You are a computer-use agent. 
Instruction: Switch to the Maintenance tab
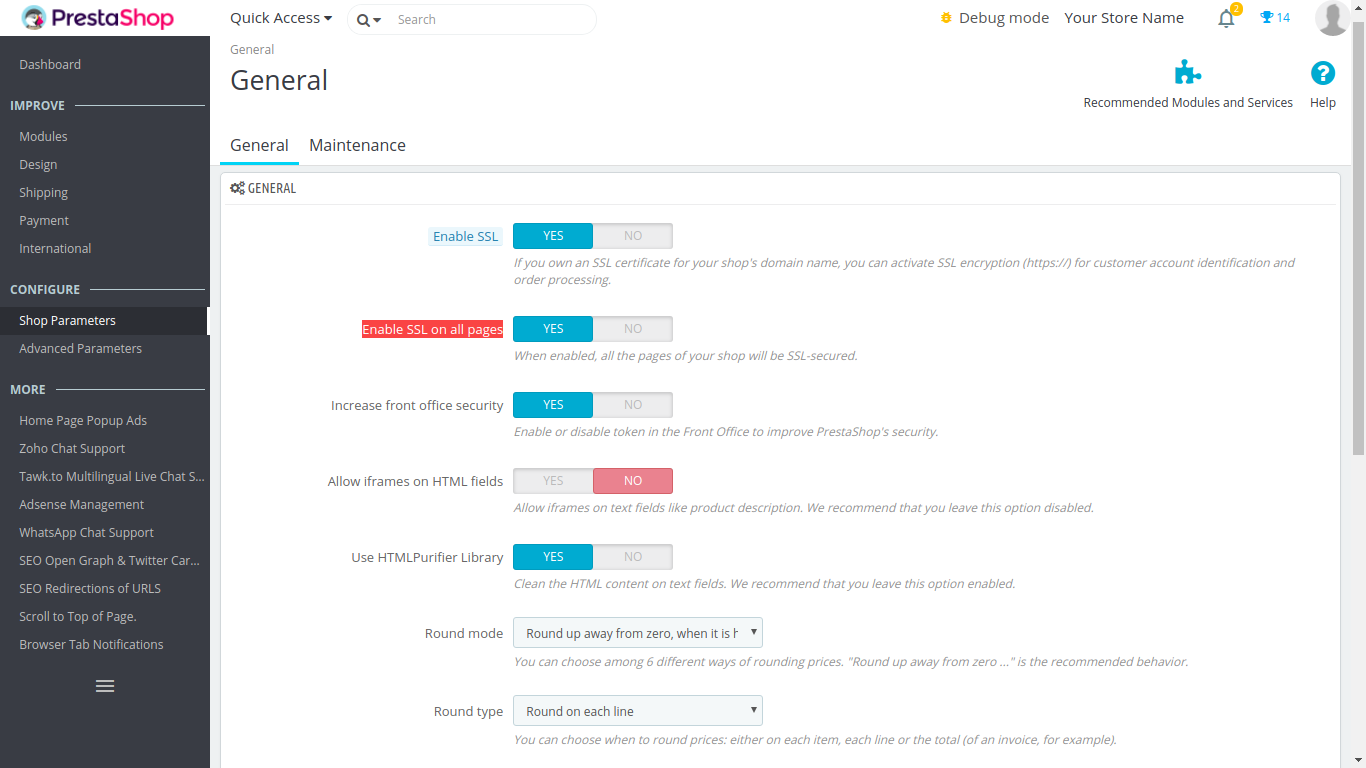[x=357, y=145]
